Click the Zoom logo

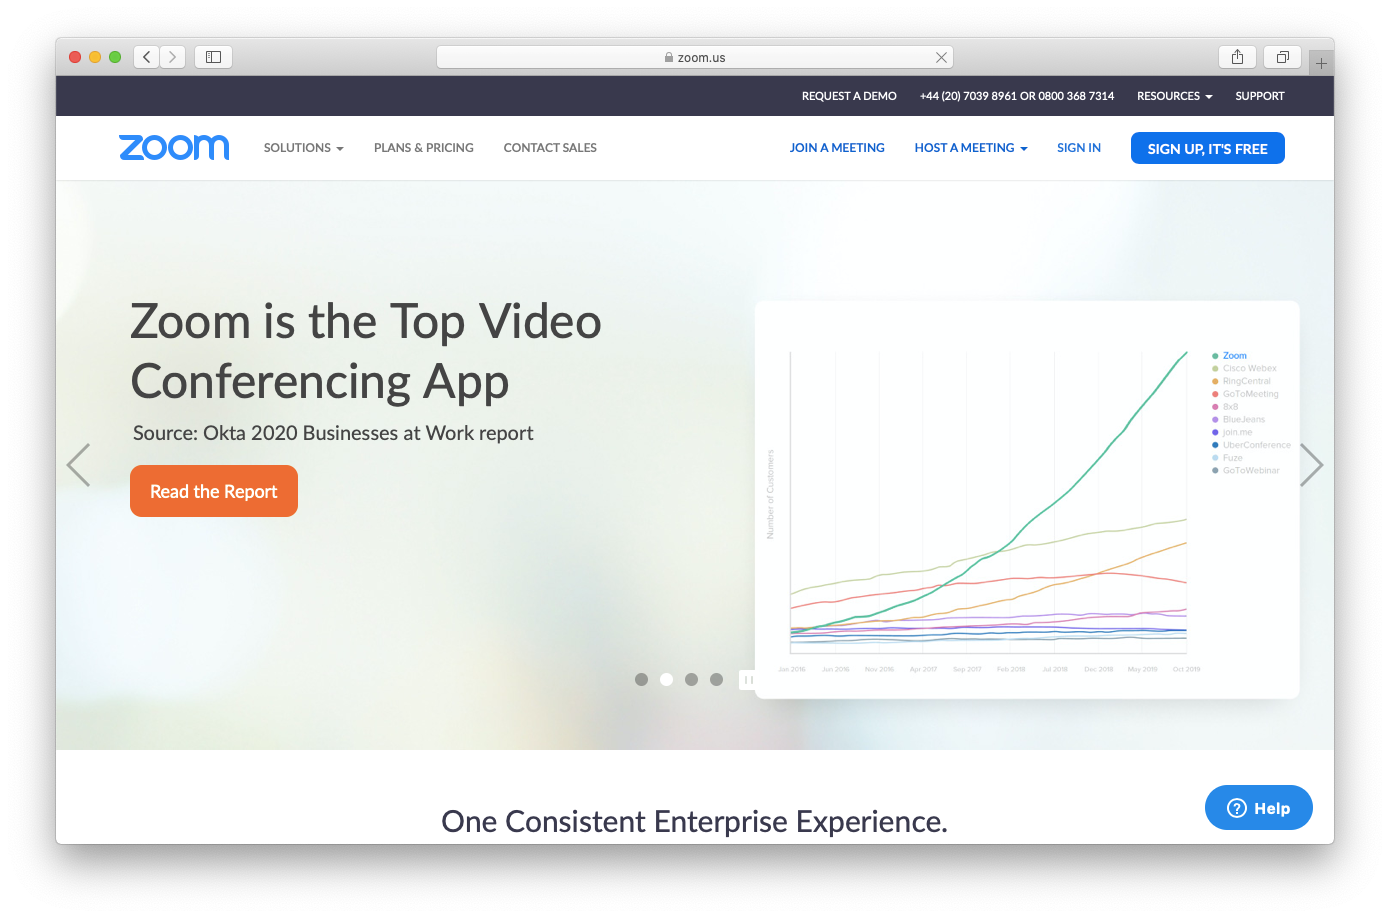coord(174,148)
